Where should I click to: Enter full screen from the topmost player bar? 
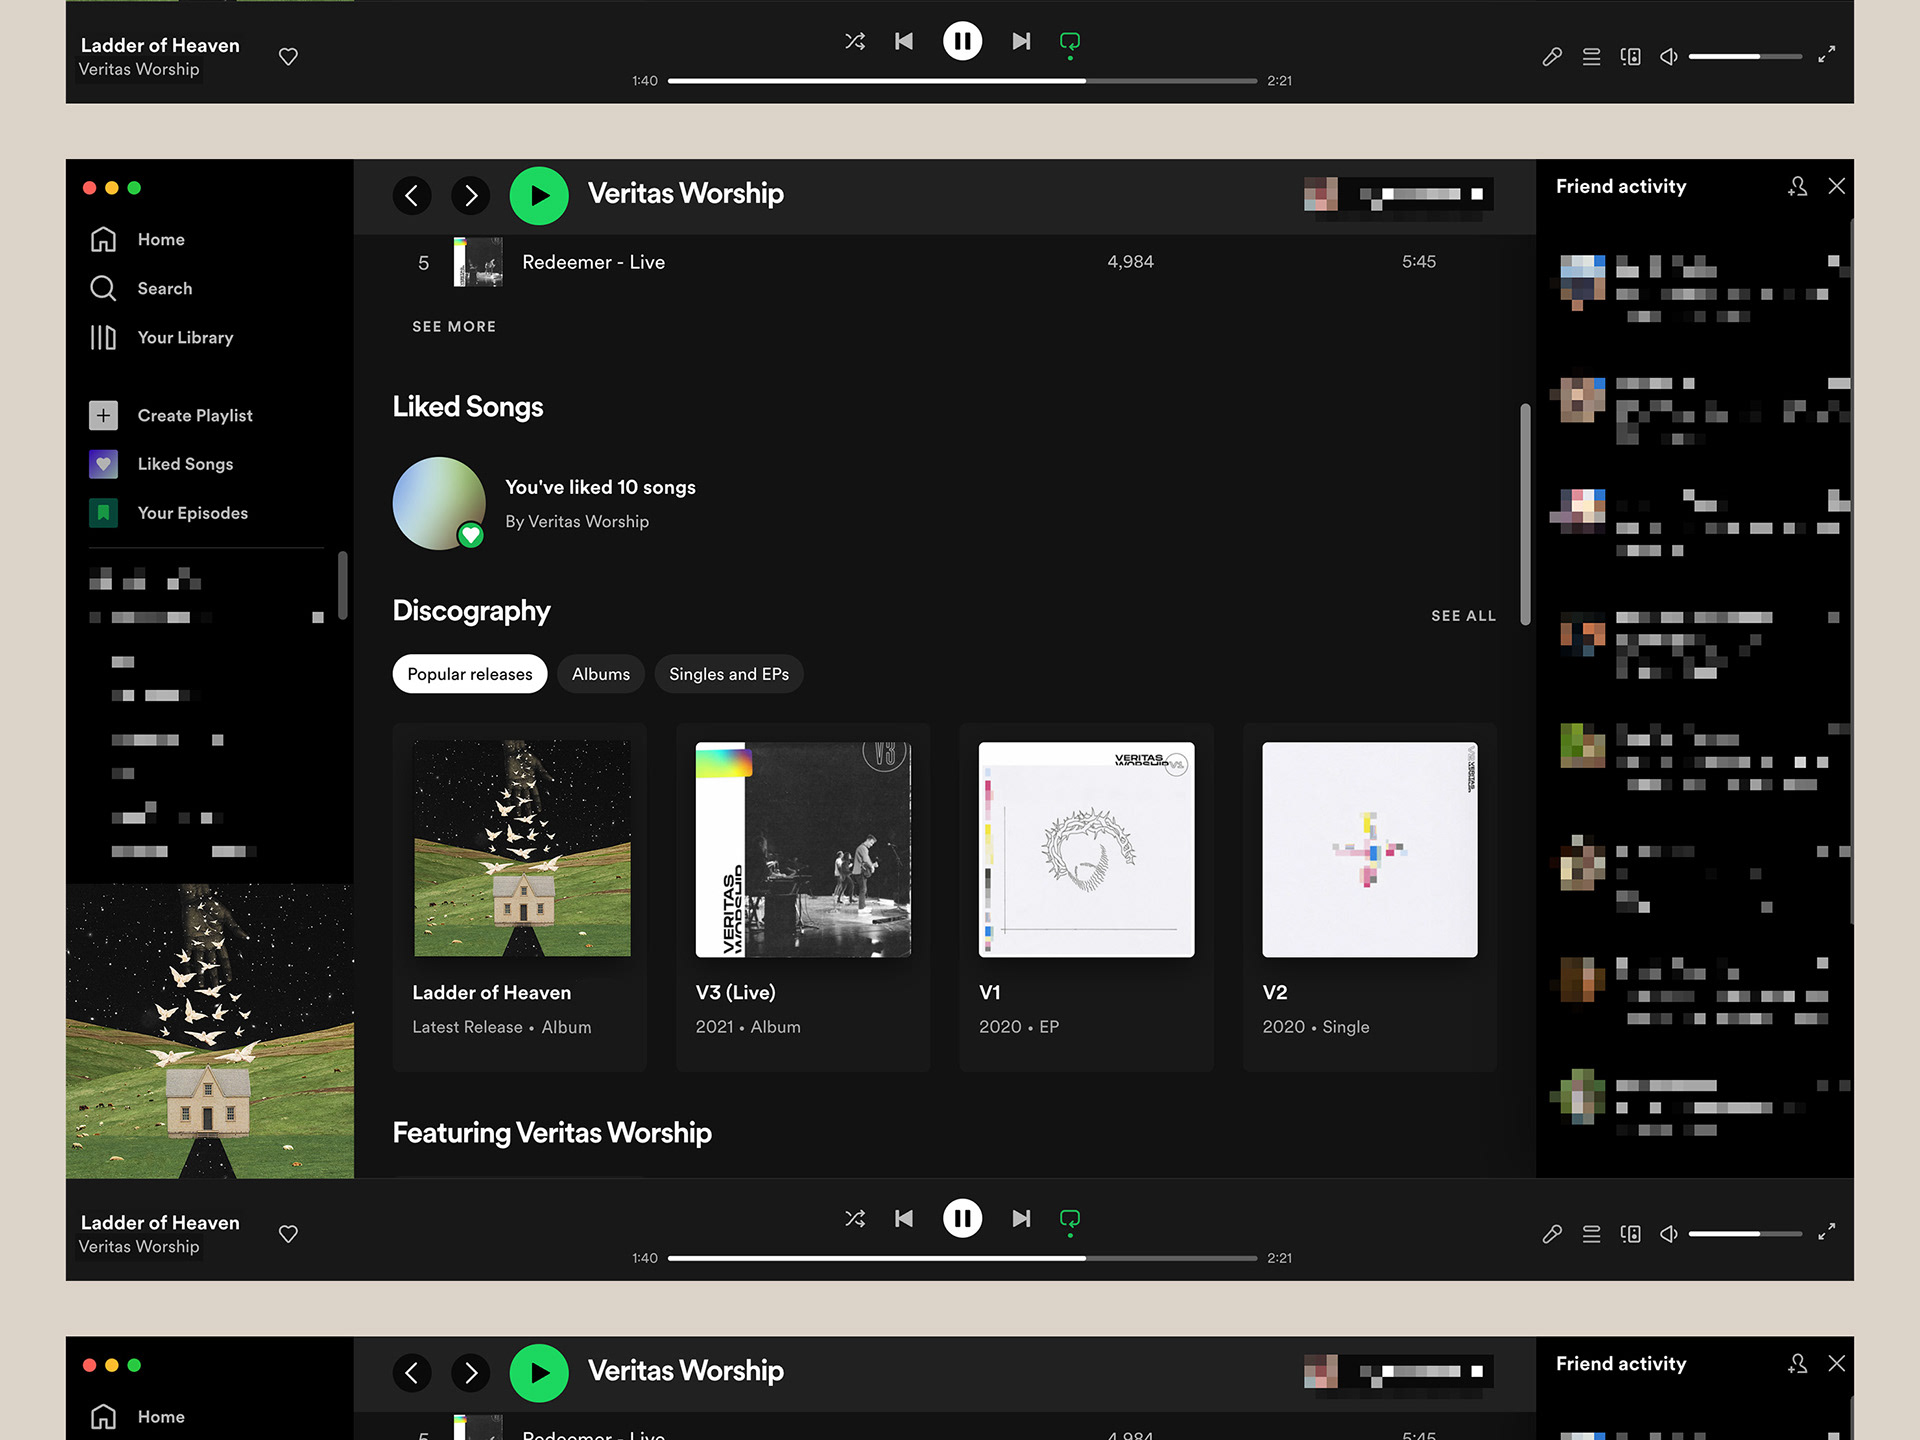click(x=1826, y=54)
